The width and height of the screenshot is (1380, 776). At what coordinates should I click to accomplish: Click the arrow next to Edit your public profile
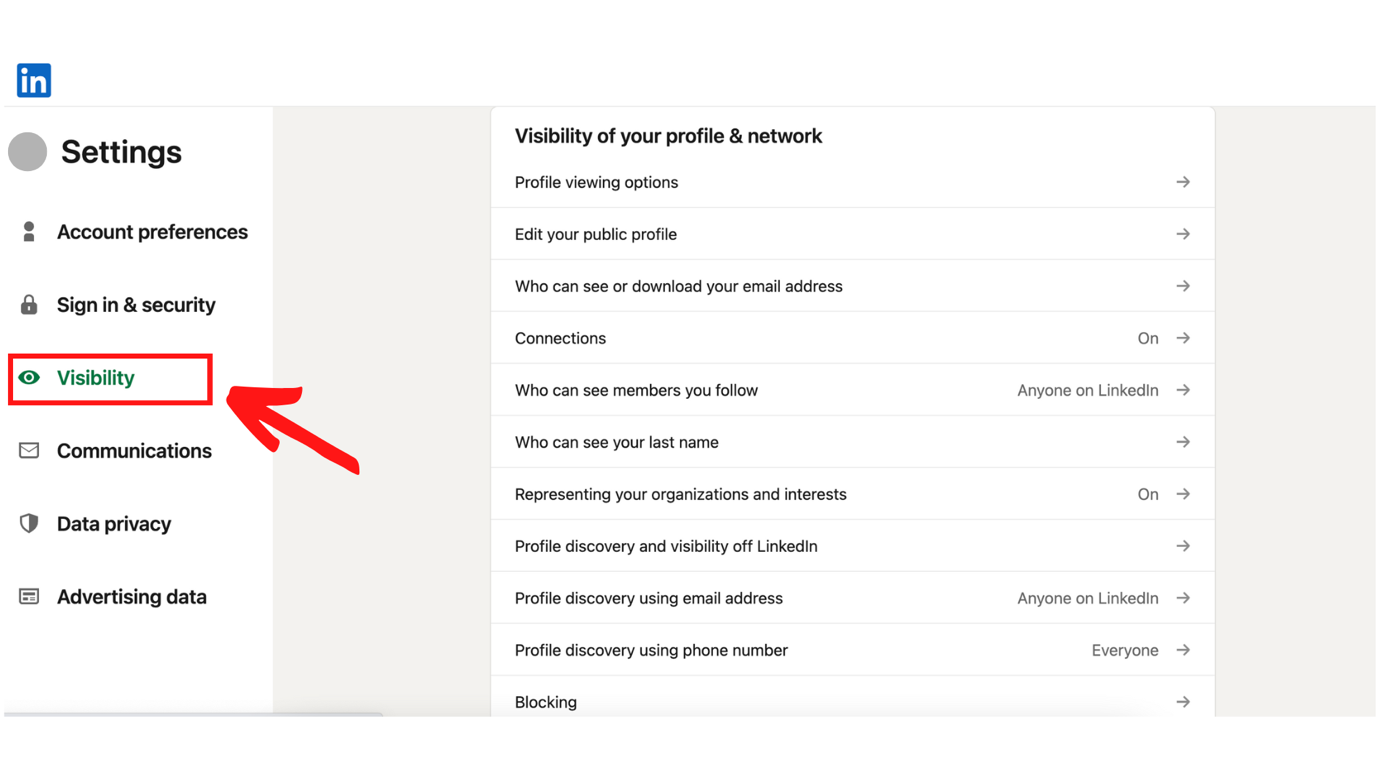[1183, 234]
